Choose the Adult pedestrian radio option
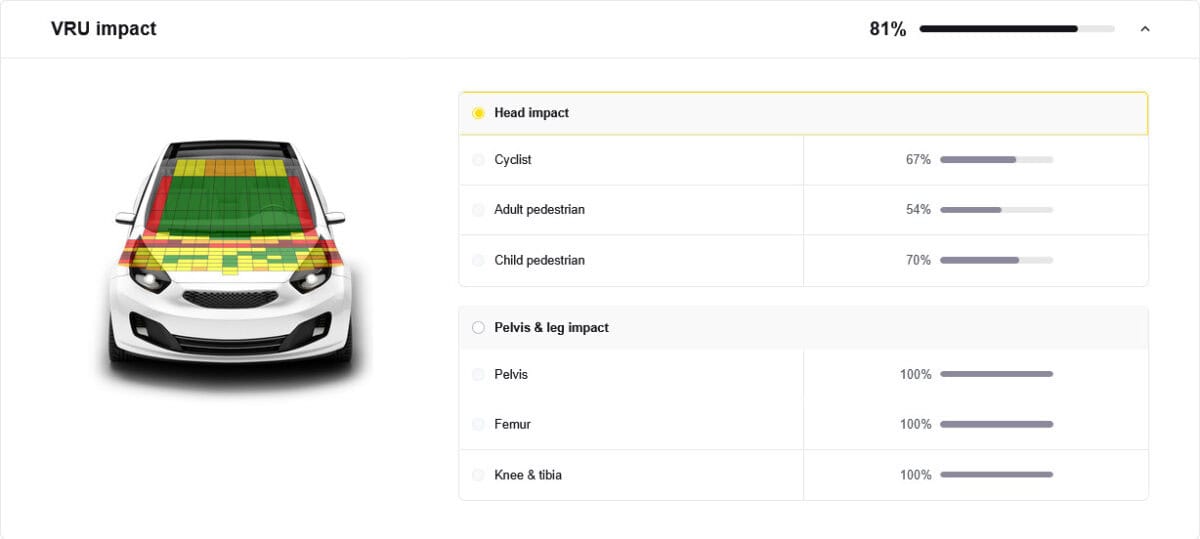 [x=478, y=210]
